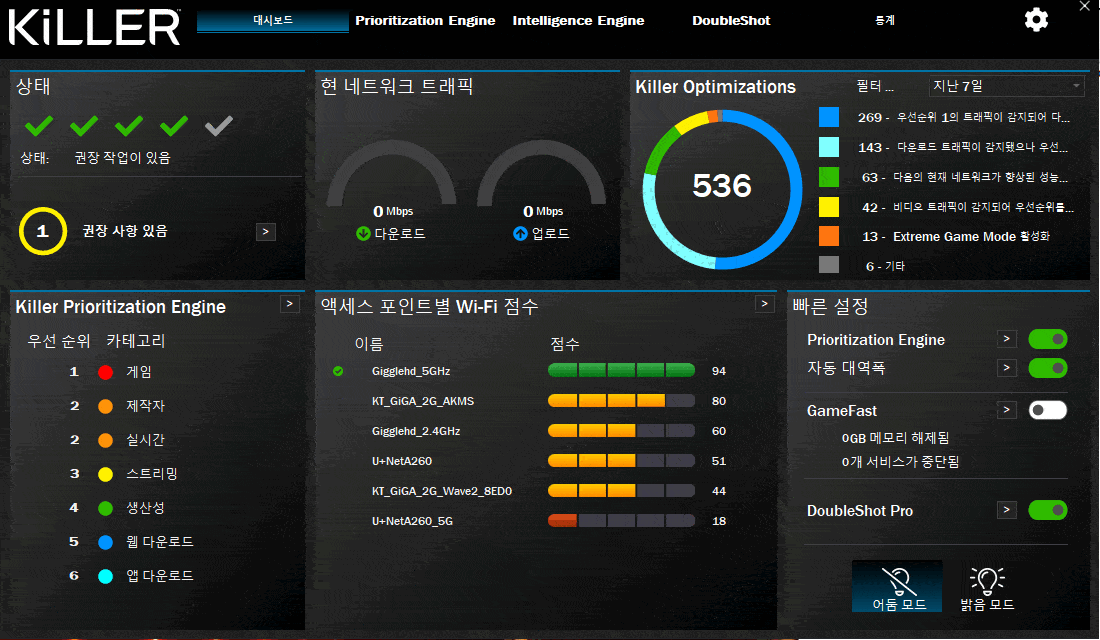Click the 0GB 메모리 해제됨 text
1100x640 pixels.
pos(895,438)
